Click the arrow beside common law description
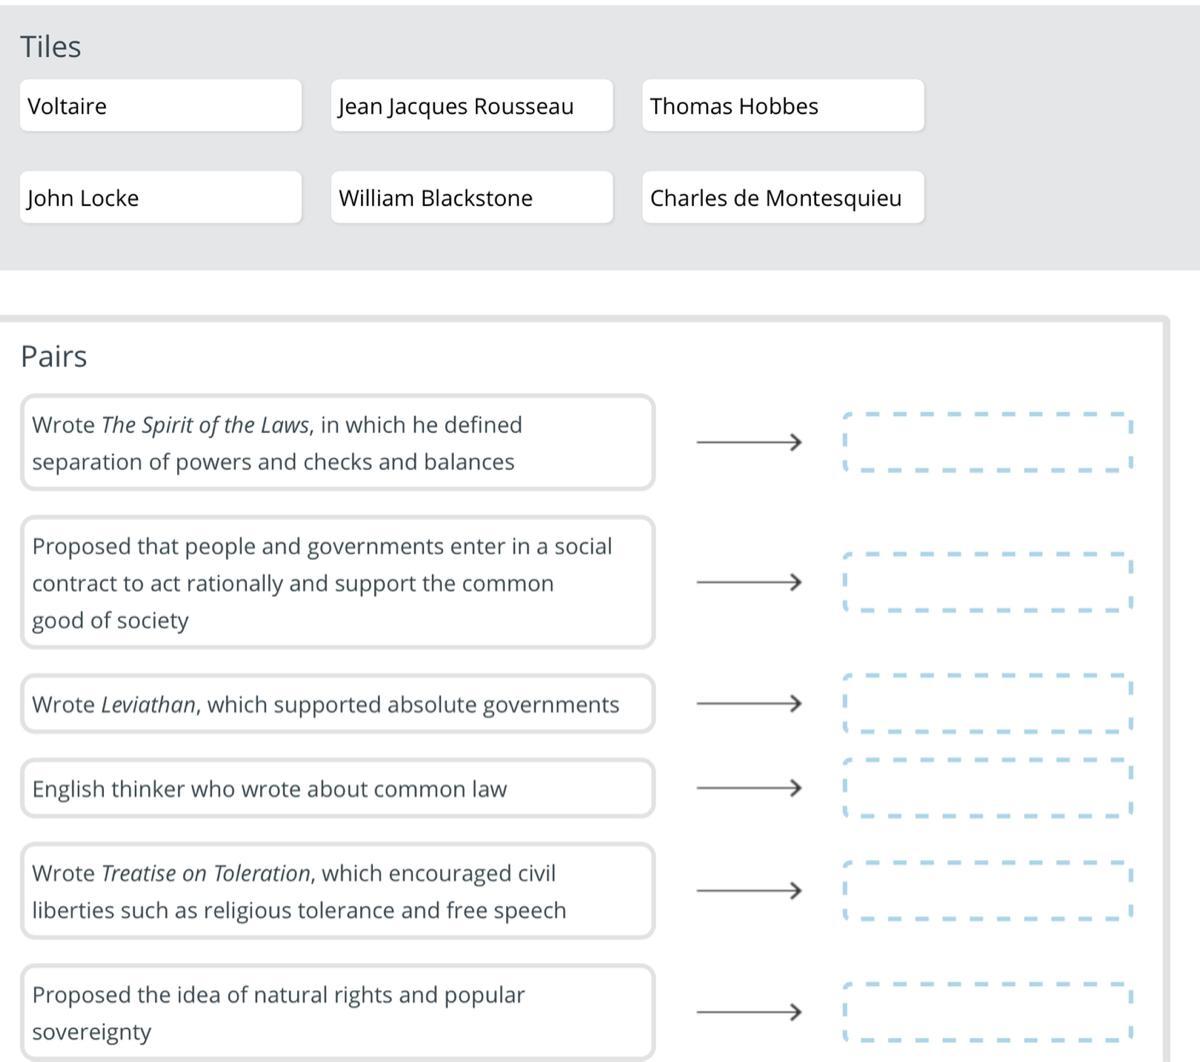 (749, 788)
